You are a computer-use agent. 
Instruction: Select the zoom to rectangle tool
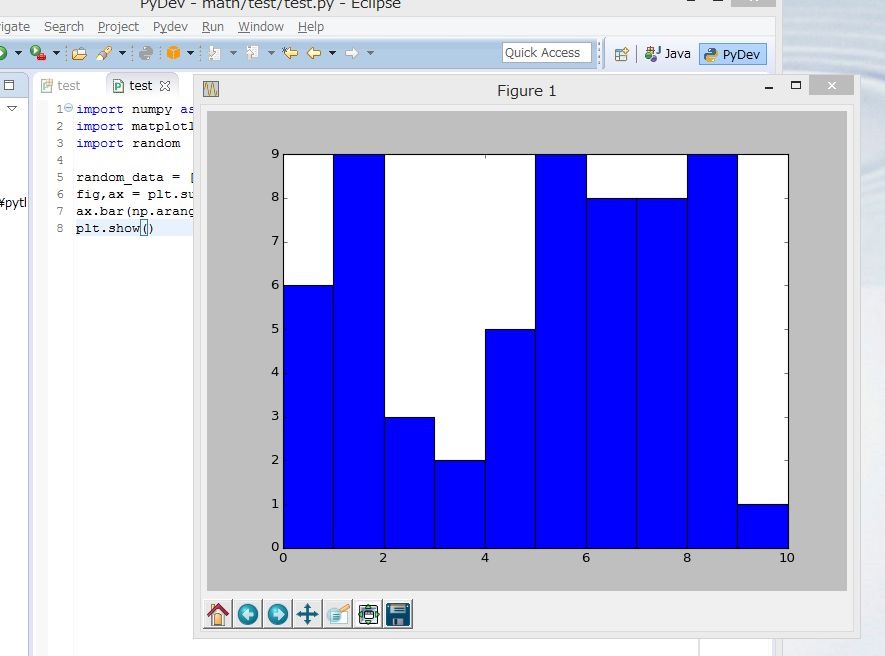[338, 614]
